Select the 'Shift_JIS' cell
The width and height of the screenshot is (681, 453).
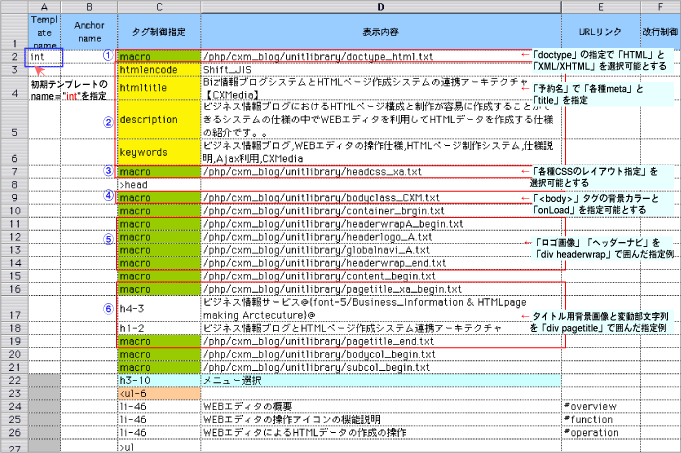click(x=381, y=70)
